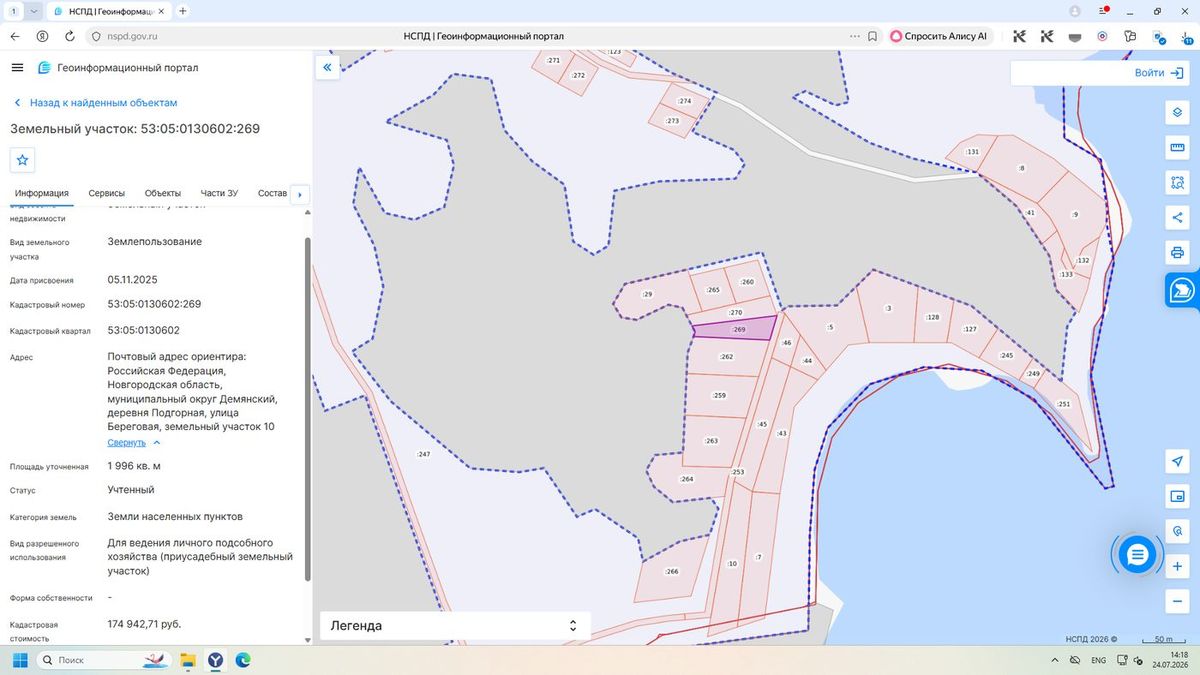1200x675 pixels.
Task: Select parcel :262 on the map
Action: click(x=727, y=357)
